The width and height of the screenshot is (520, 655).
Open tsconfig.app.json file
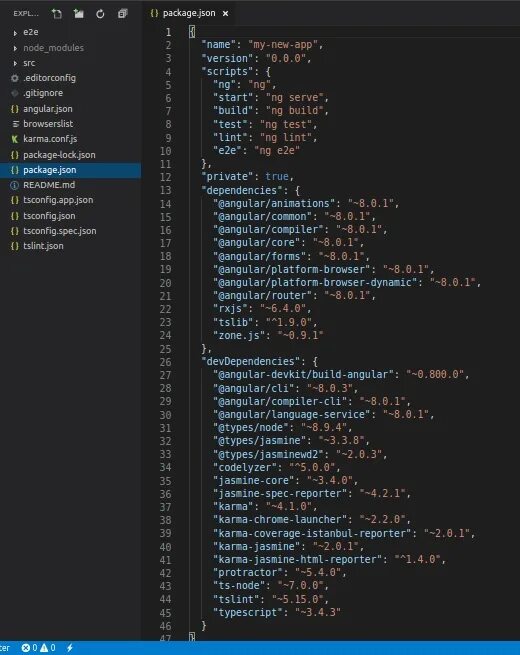(x=71, y=200)
